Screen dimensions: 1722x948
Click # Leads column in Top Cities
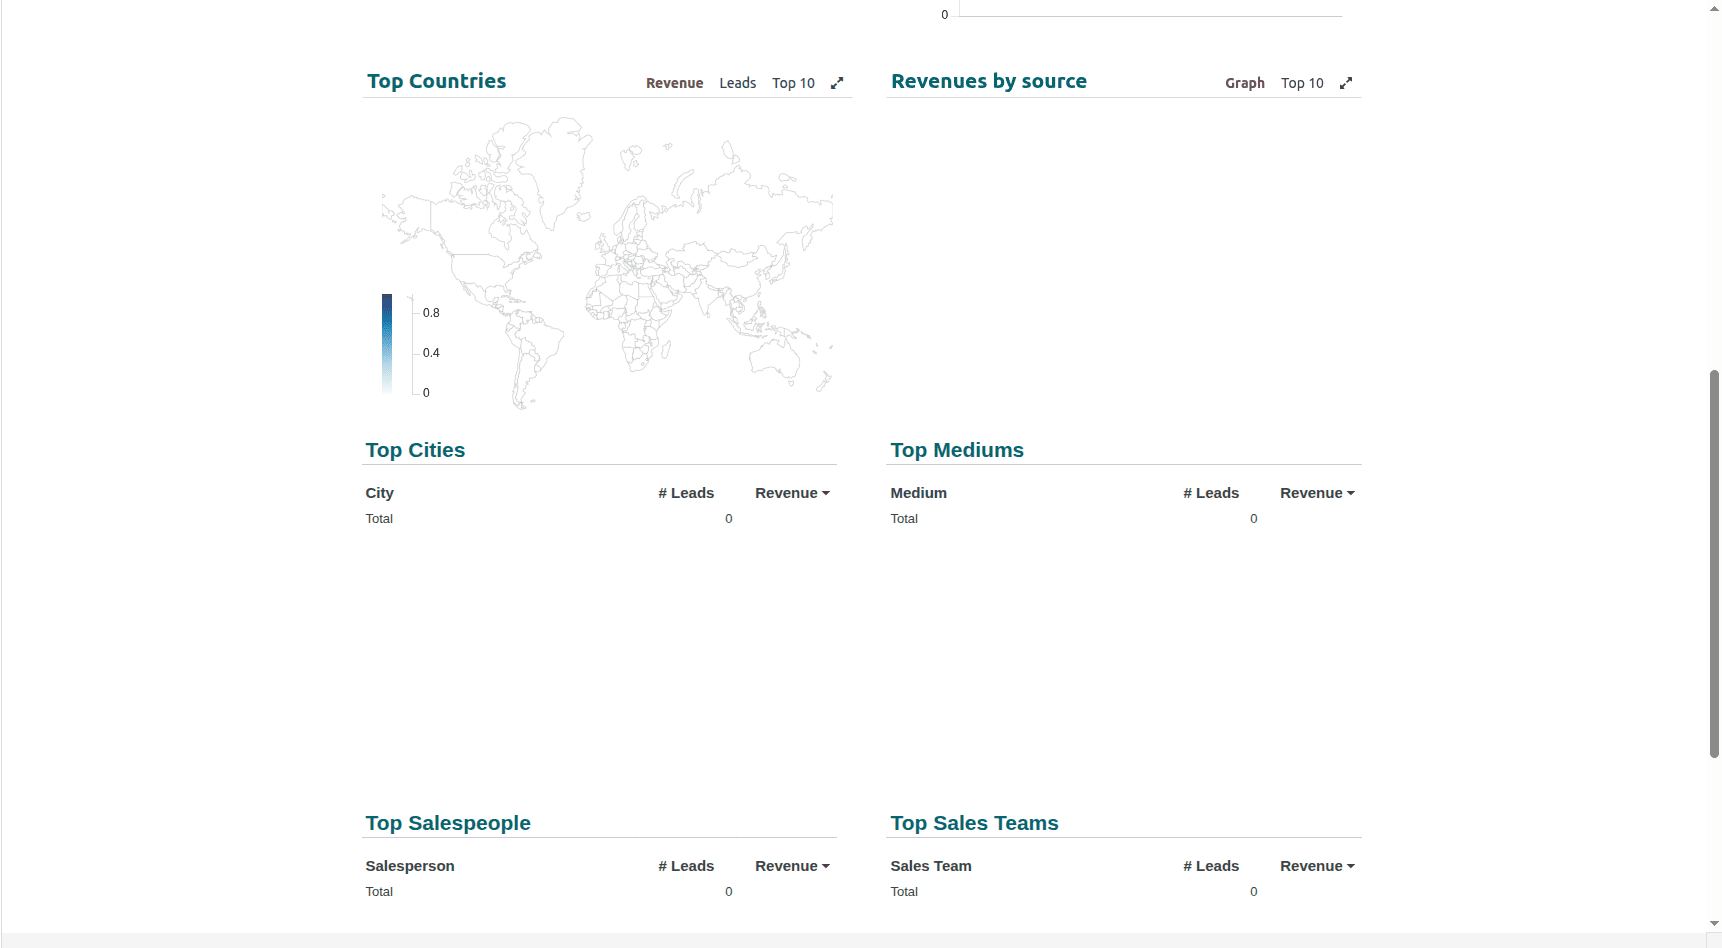click(686, 493)
